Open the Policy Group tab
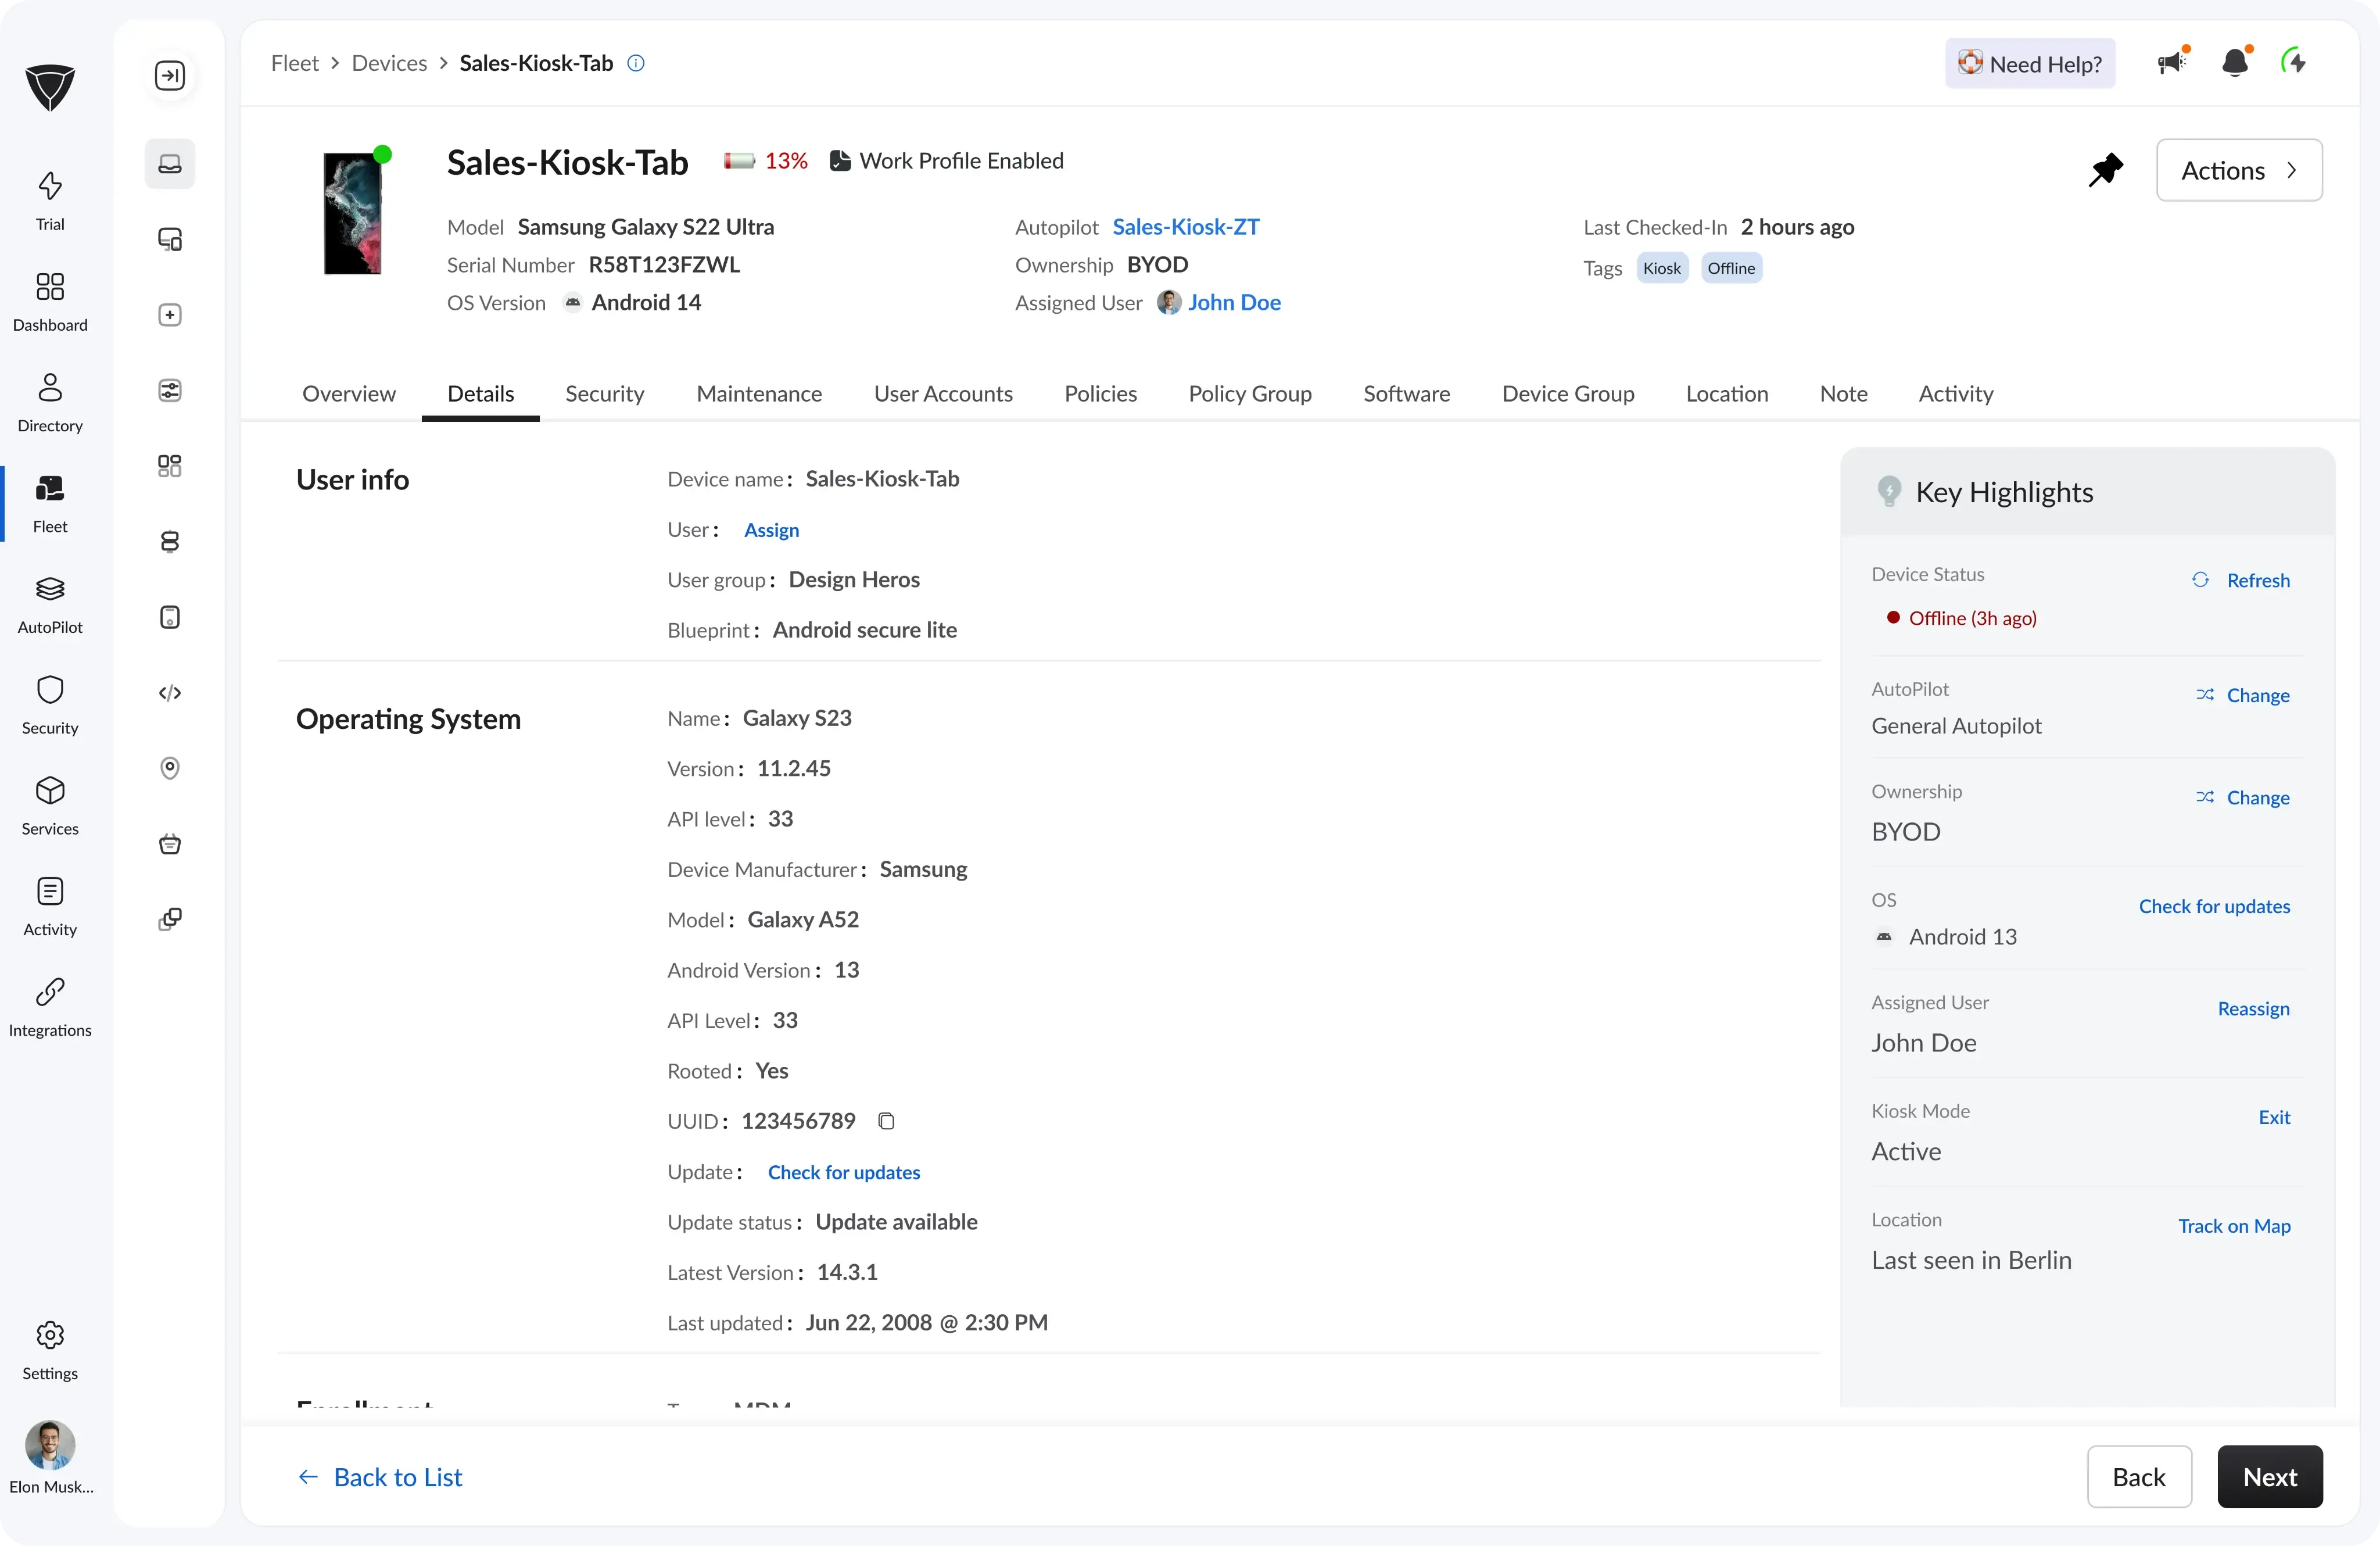Viewport: 2380px width, 1546px height. [x=1249, y=393]
